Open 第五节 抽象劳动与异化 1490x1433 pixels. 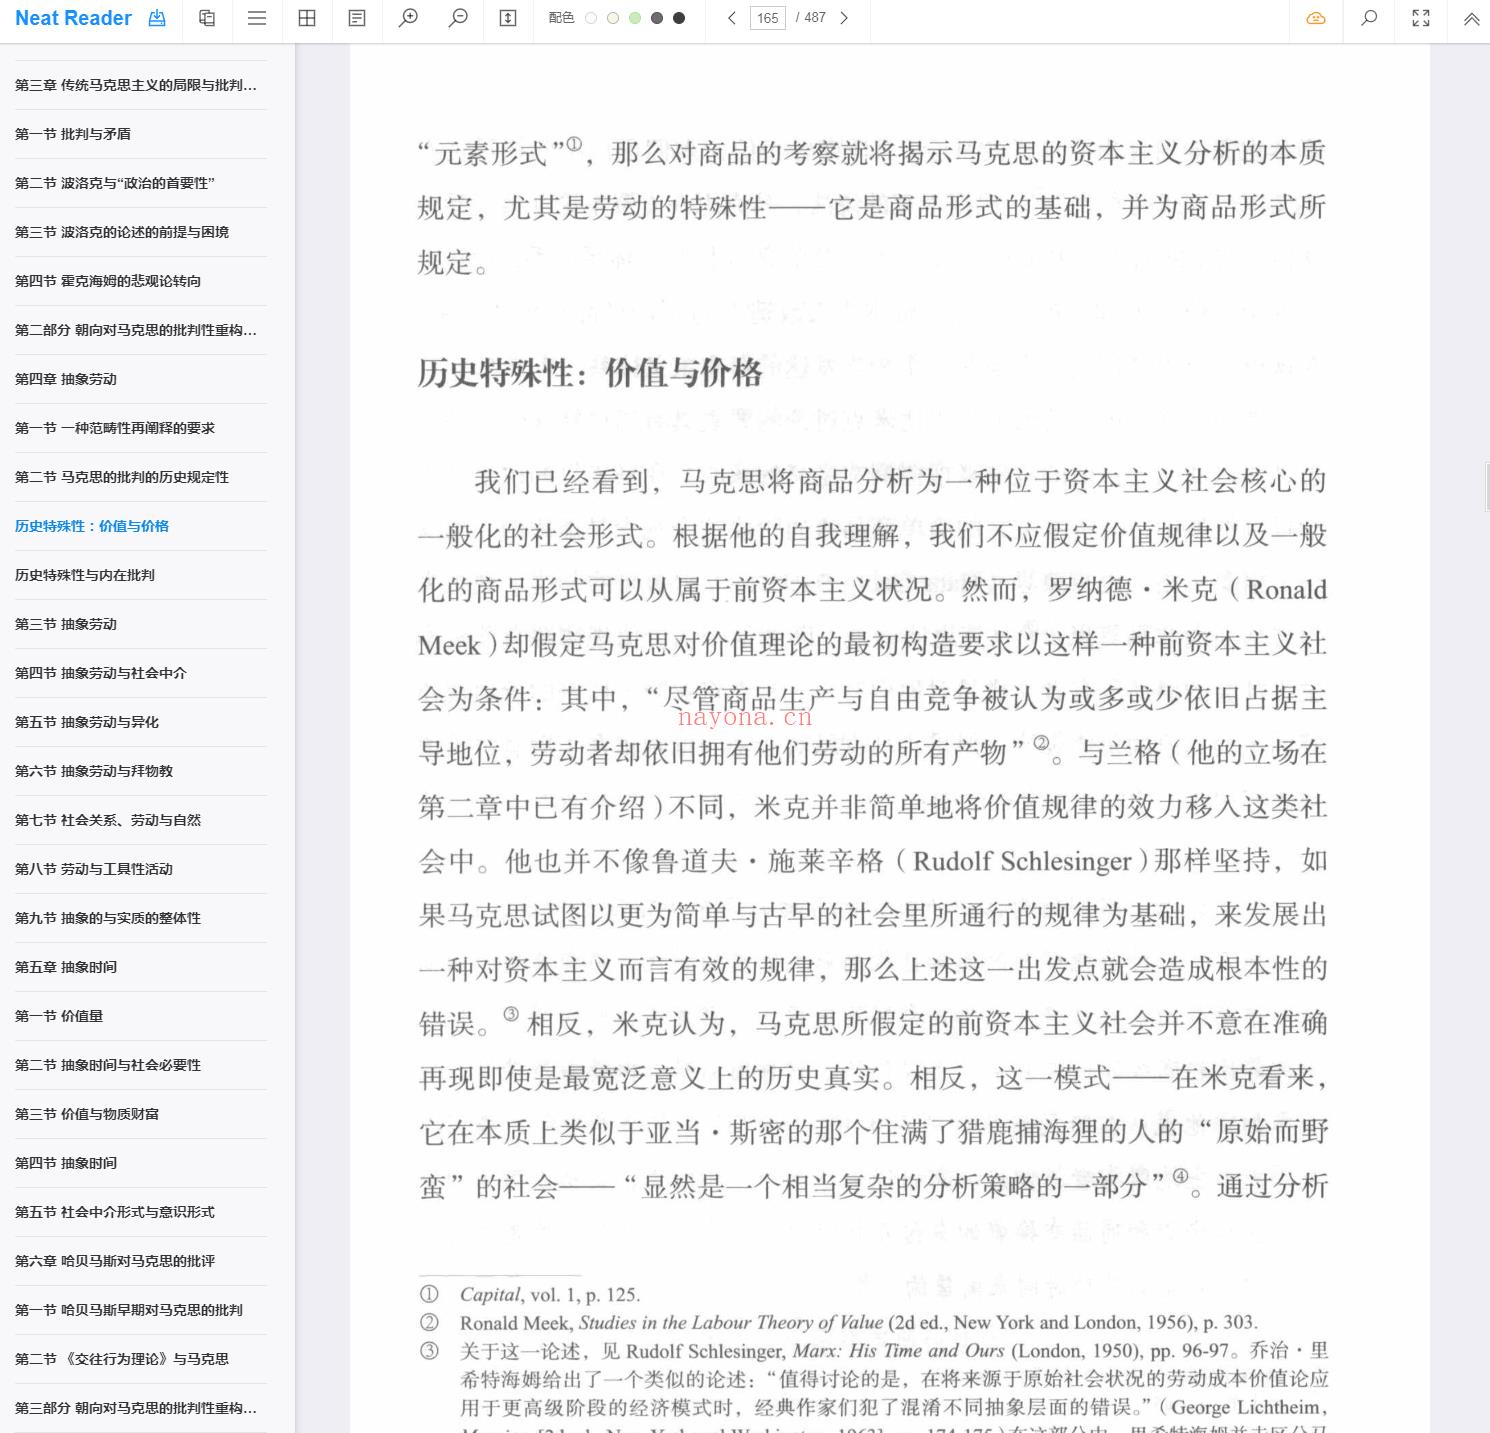[x=87, y=722]
